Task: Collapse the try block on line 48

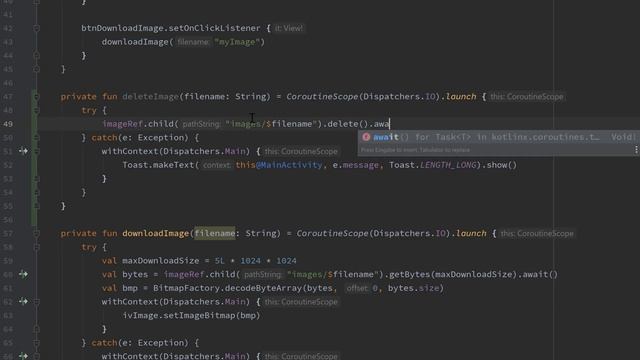Action: [36, 110]
